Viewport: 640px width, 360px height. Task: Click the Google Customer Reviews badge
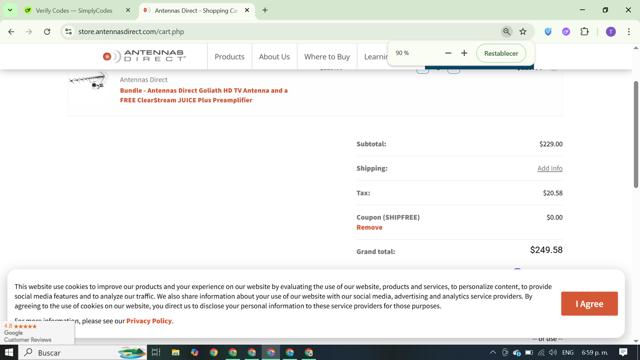38,333
